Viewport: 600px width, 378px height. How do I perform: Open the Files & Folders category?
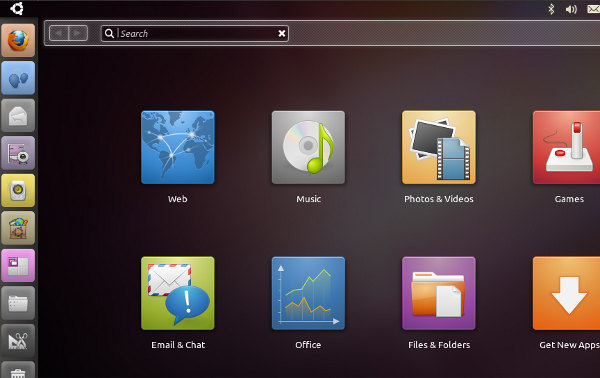[x=439, y=293]
